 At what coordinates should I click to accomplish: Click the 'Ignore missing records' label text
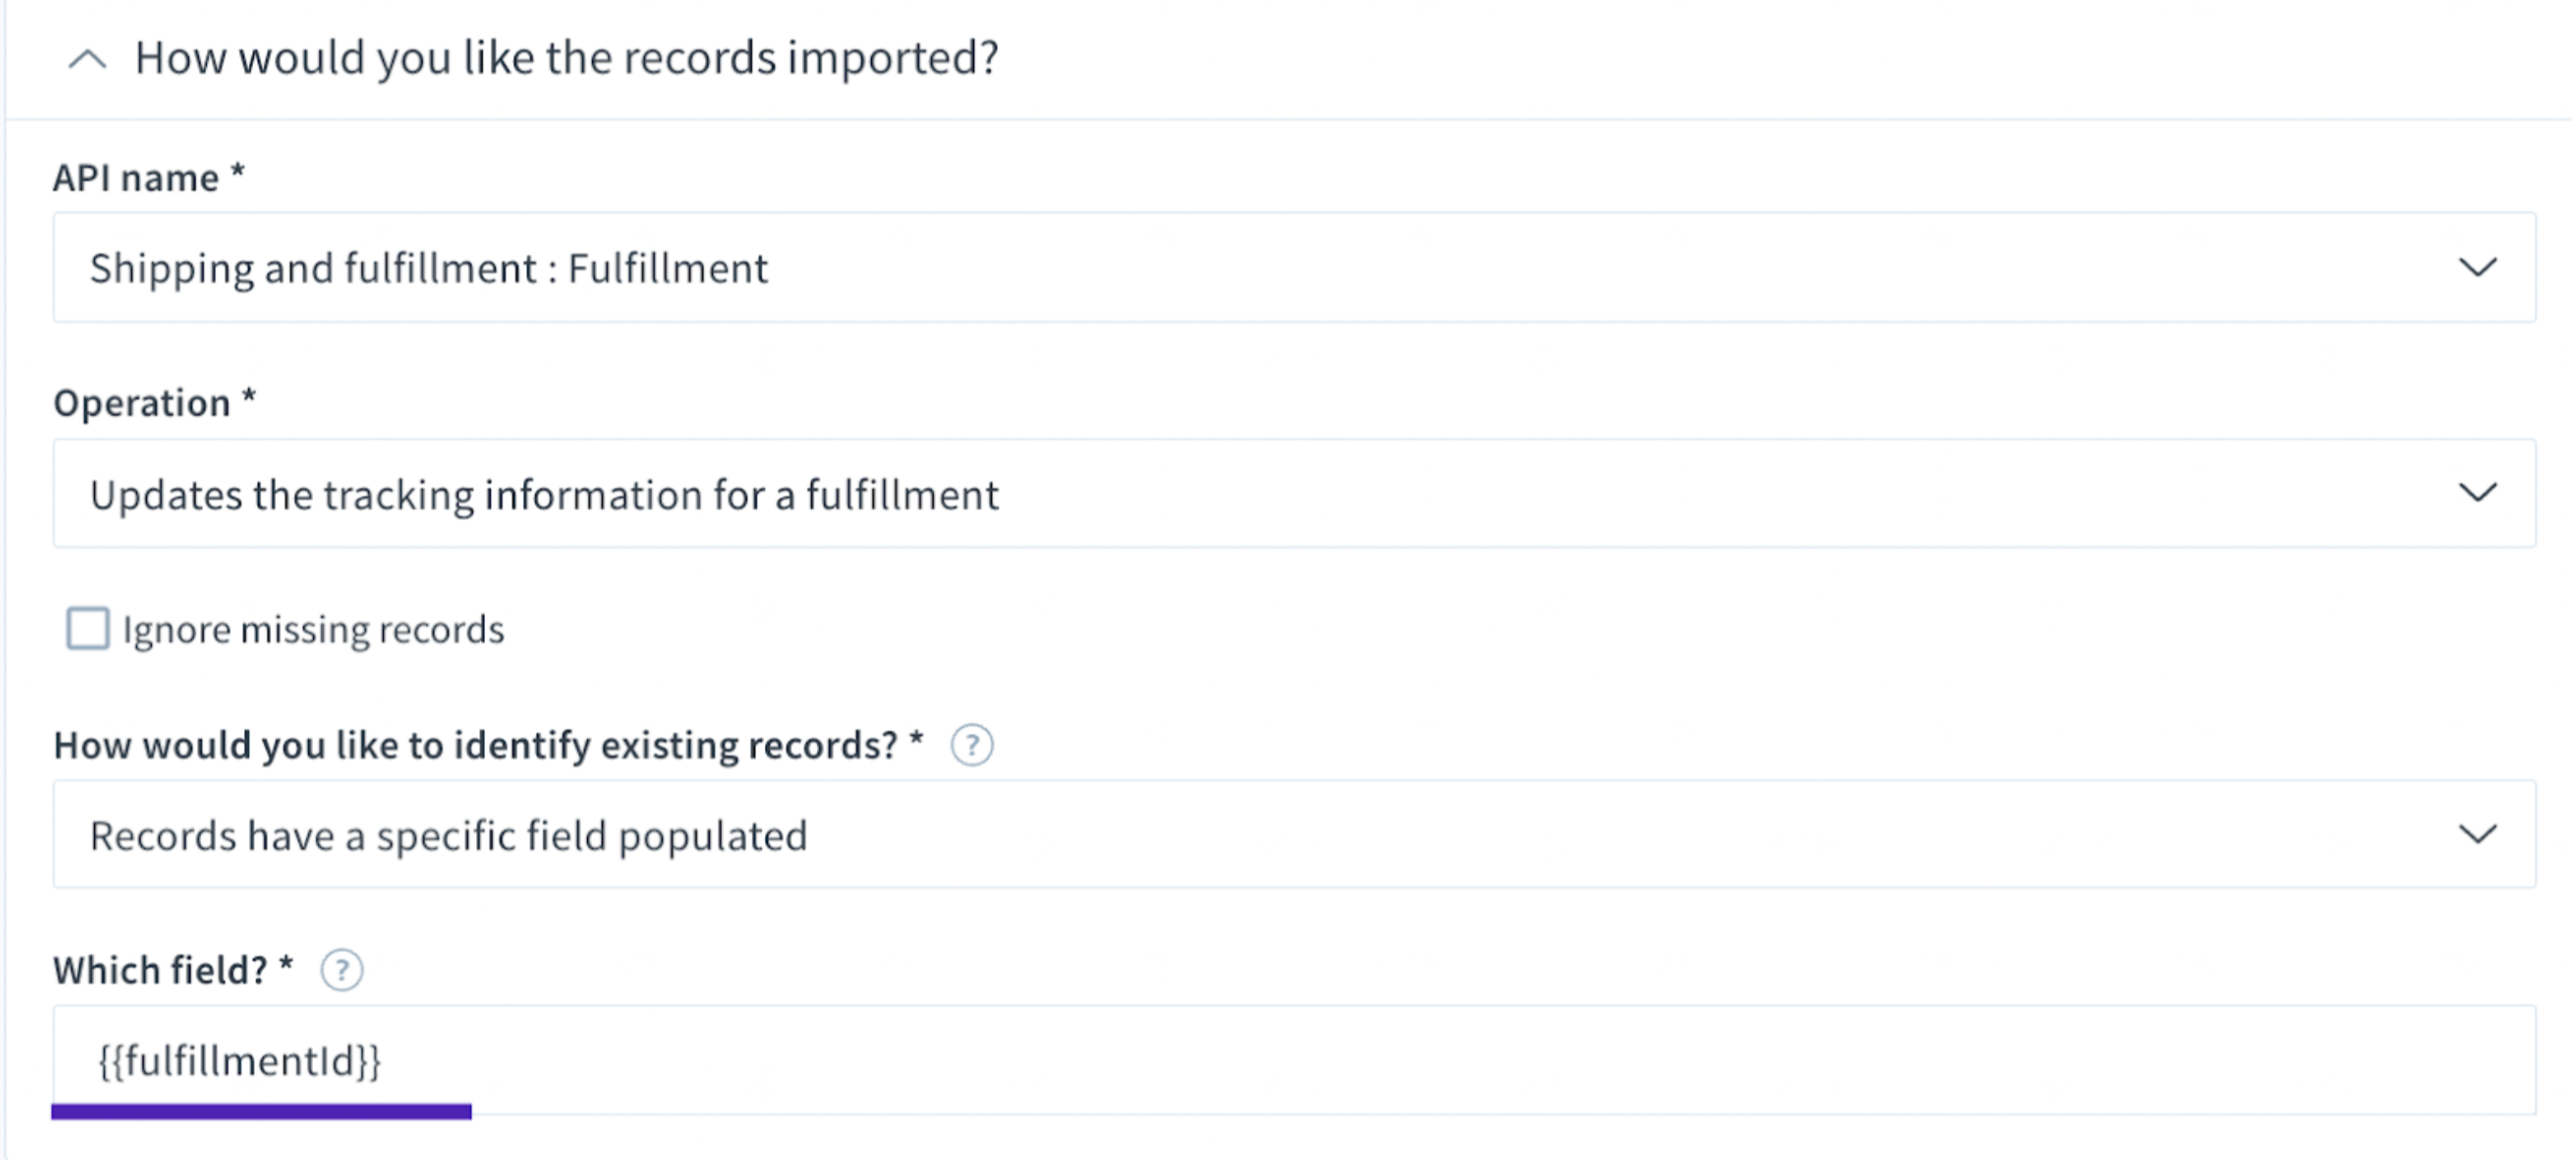313,630
